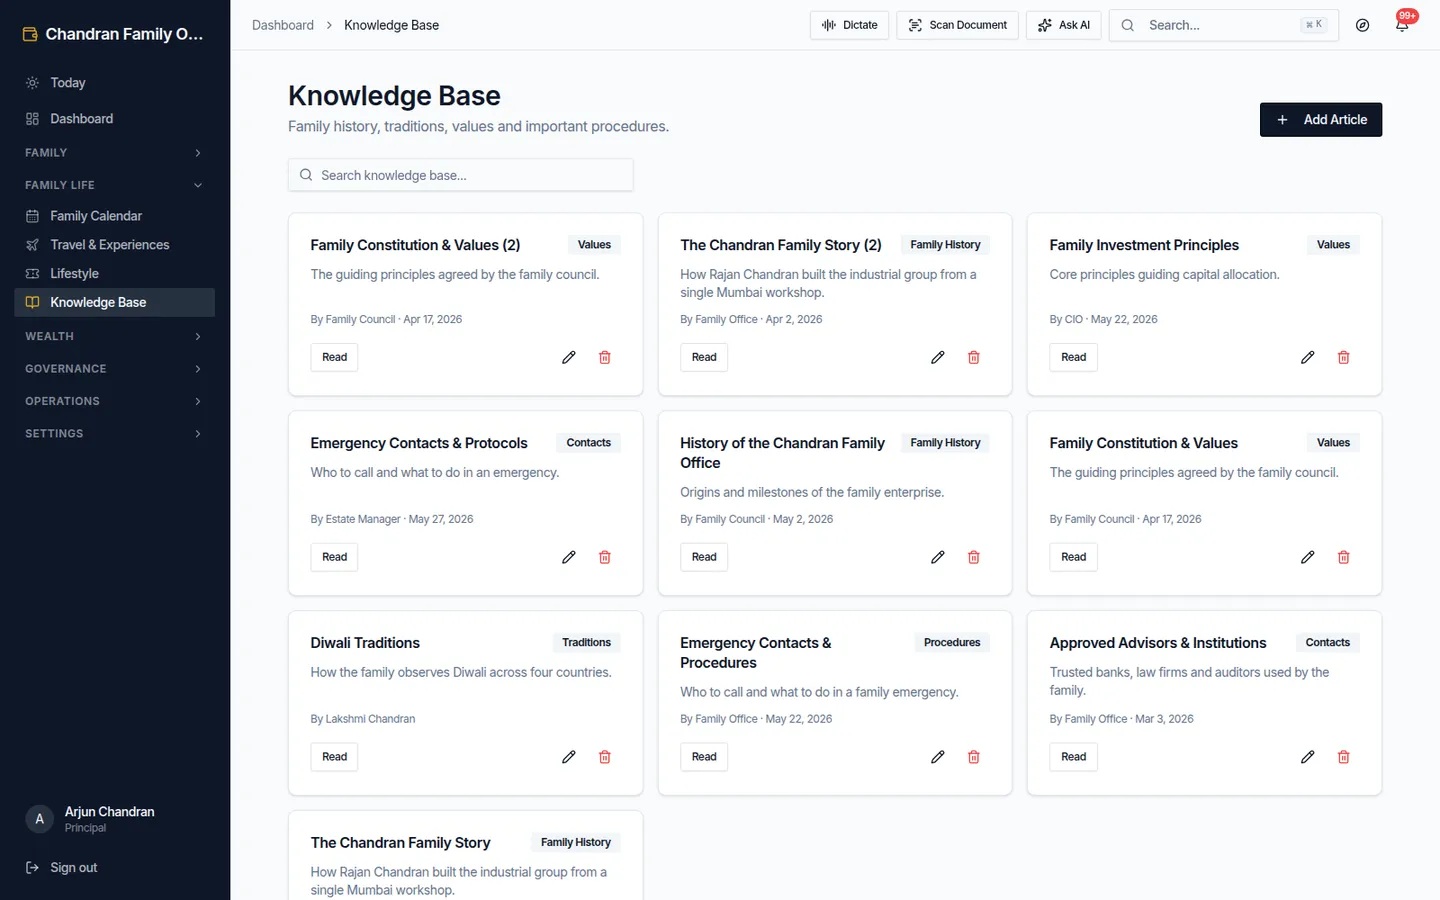Go to Family Calendar in sidebar
Image resolution: width=1440 pixels, height=900 pixels.
(x=115, y=216)
